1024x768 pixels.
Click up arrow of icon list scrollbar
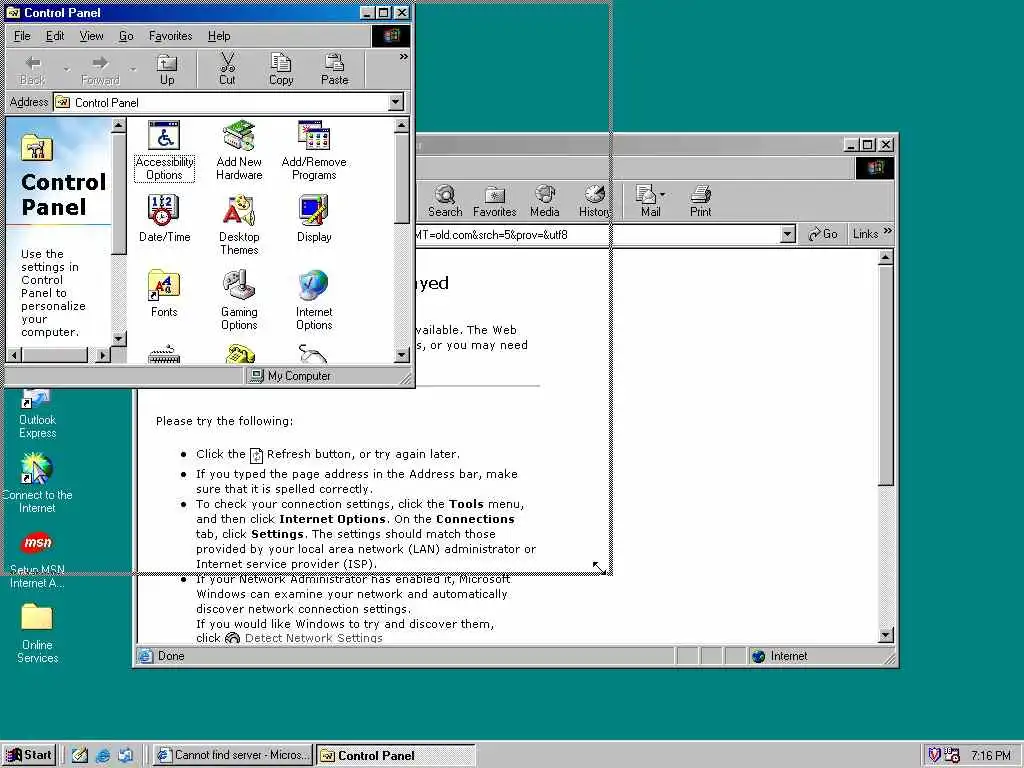[402, 125]
